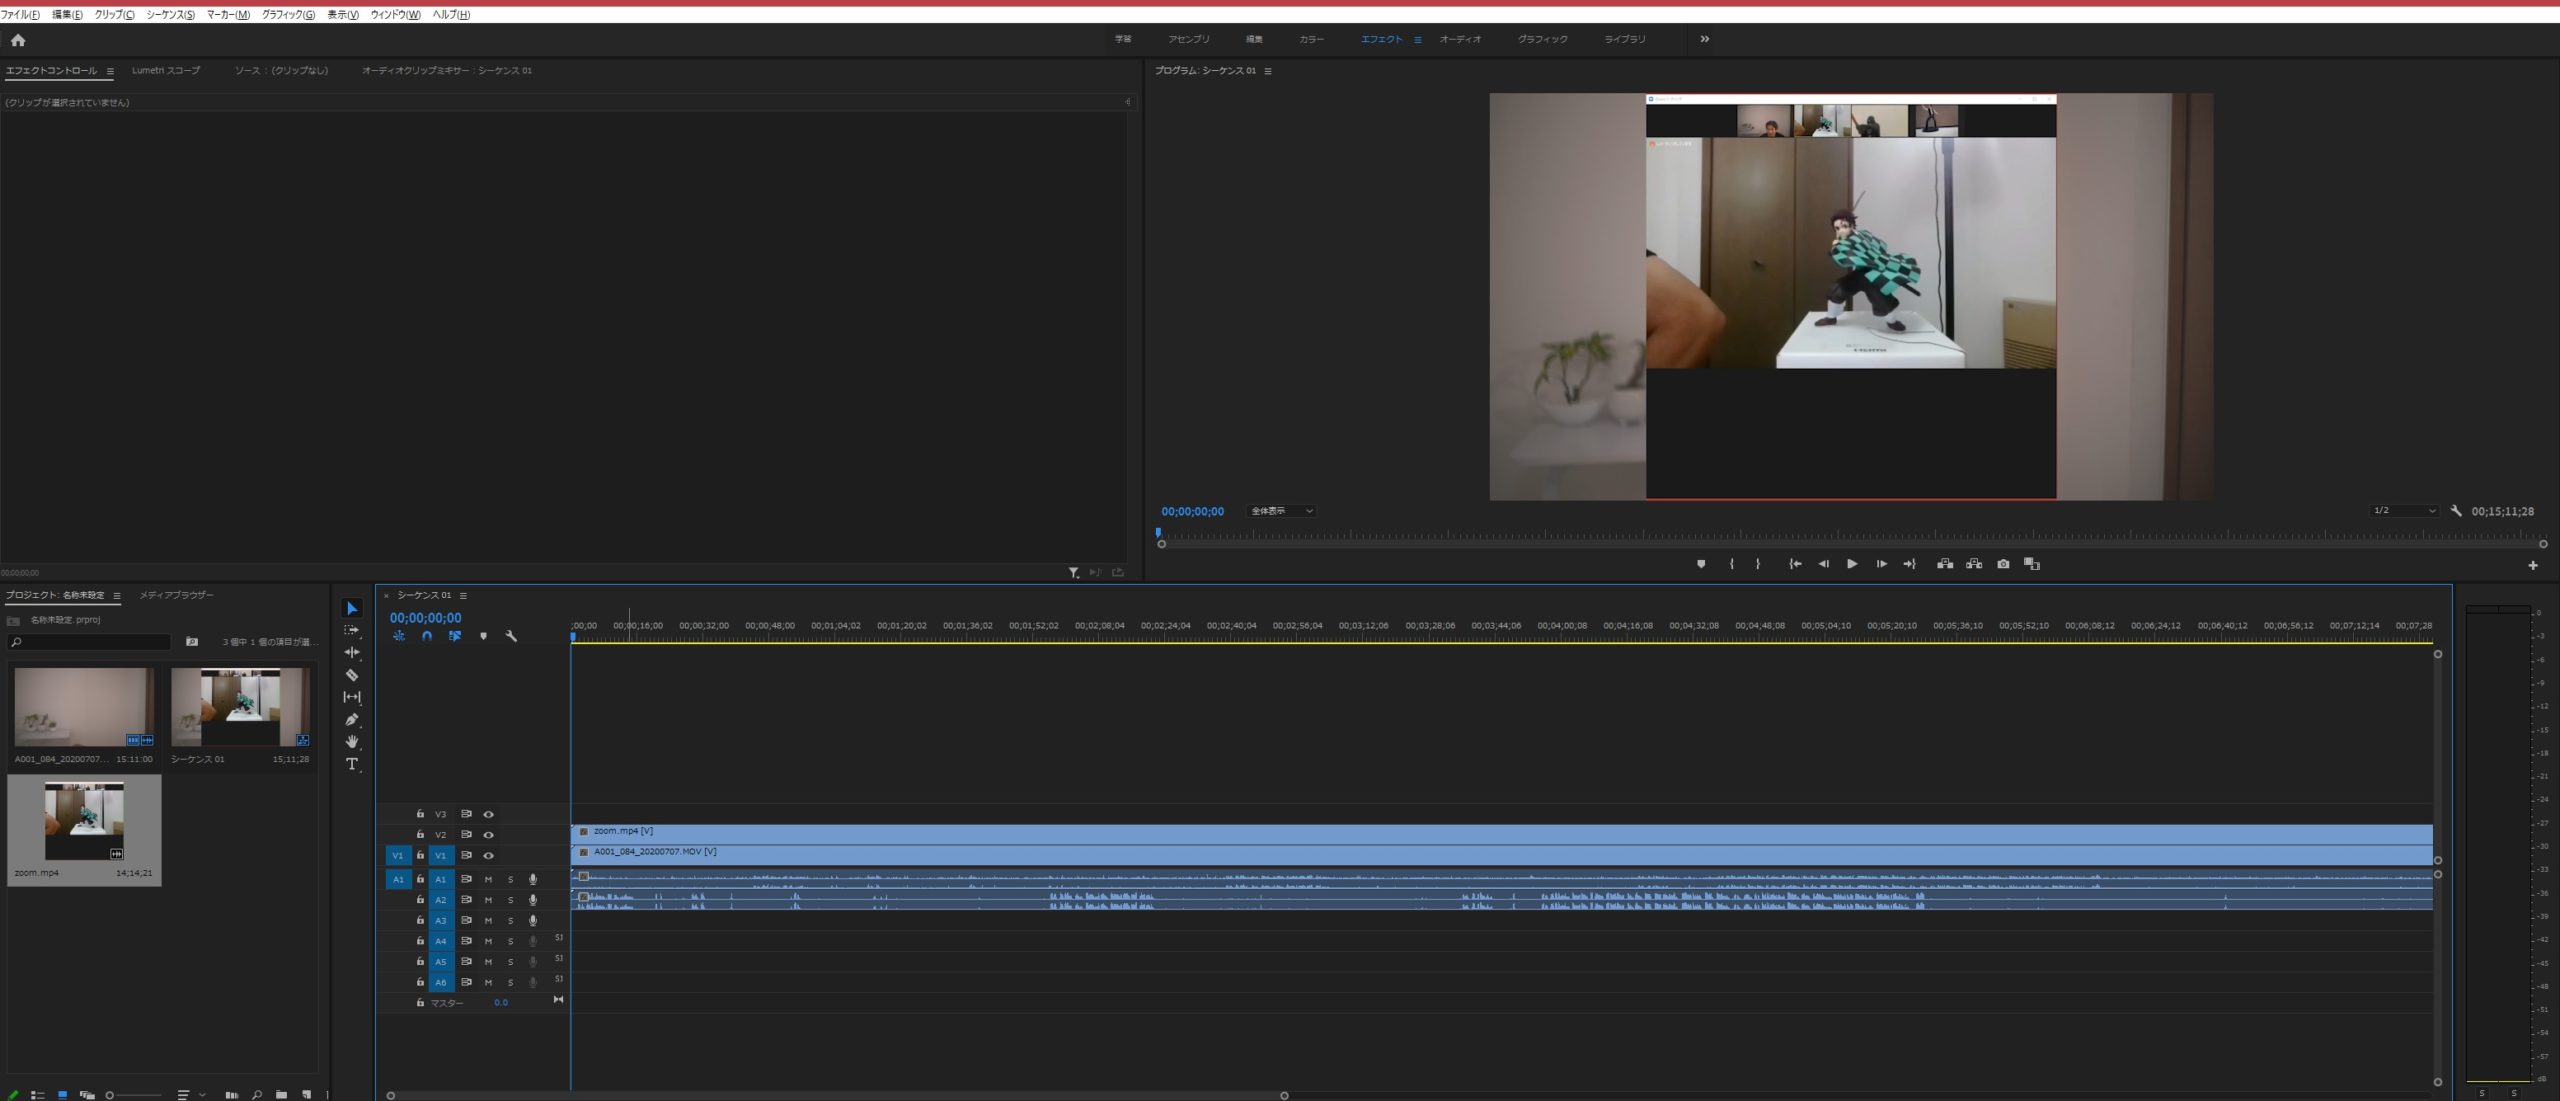This screenshot has width=2560, height=1101.
Task: Expand workspace overflow chevrons
Action: coord(1705,39)
